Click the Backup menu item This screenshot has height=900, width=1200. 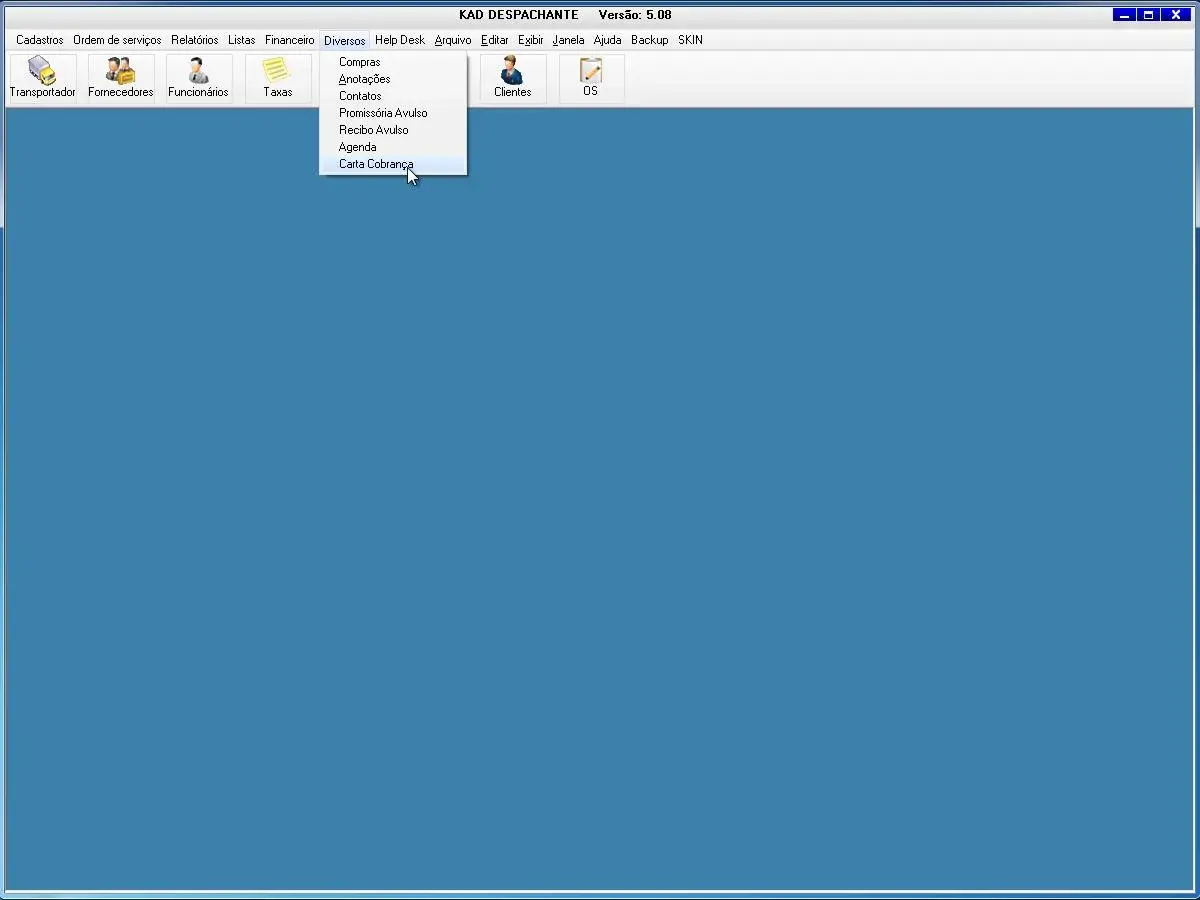649,40
